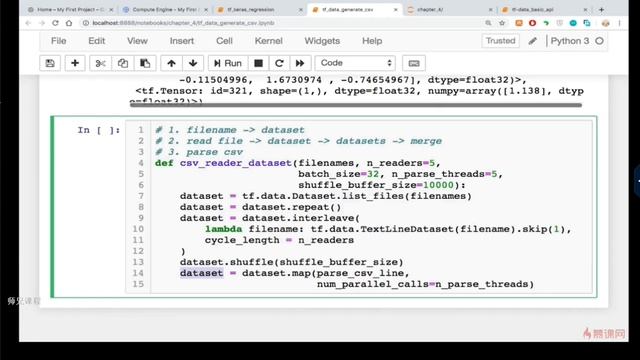Click the highlighted dataset word on line 14
This screenshot has height=360, width=640.
point(202,273)
